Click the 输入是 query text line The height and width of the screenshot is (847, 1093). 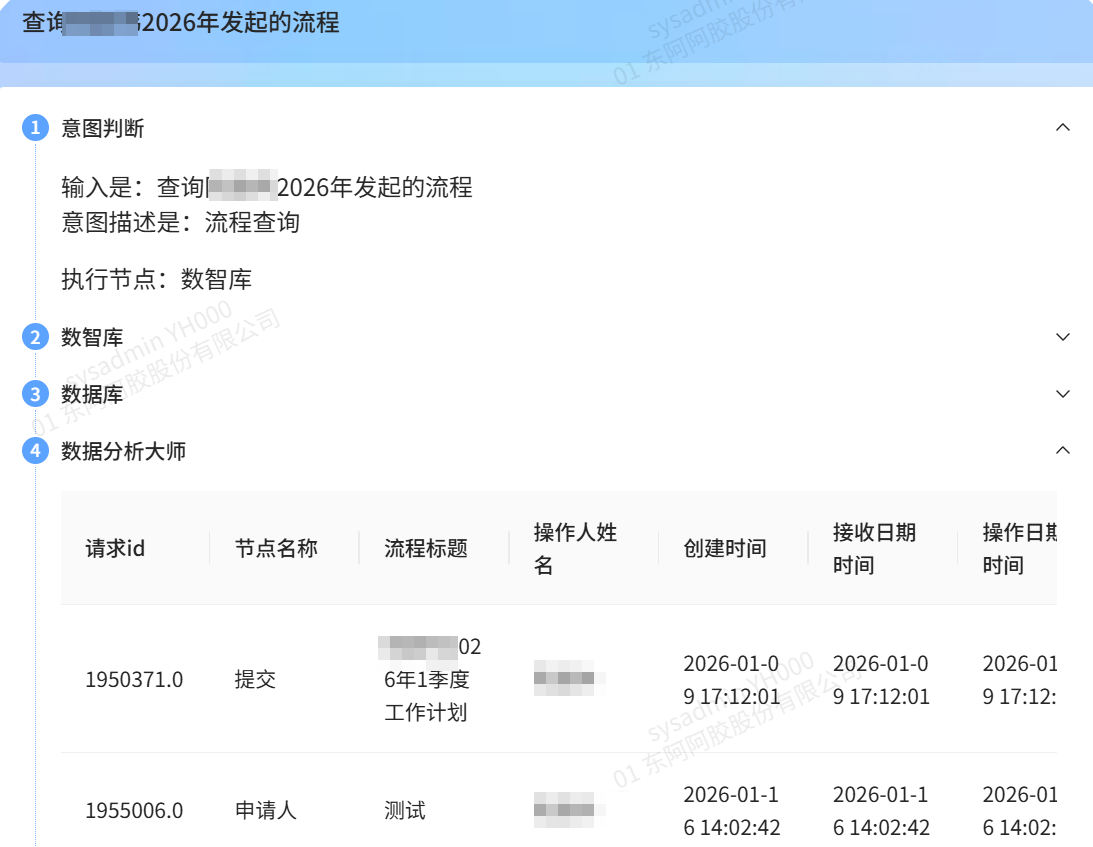click(x=267, y=188)
